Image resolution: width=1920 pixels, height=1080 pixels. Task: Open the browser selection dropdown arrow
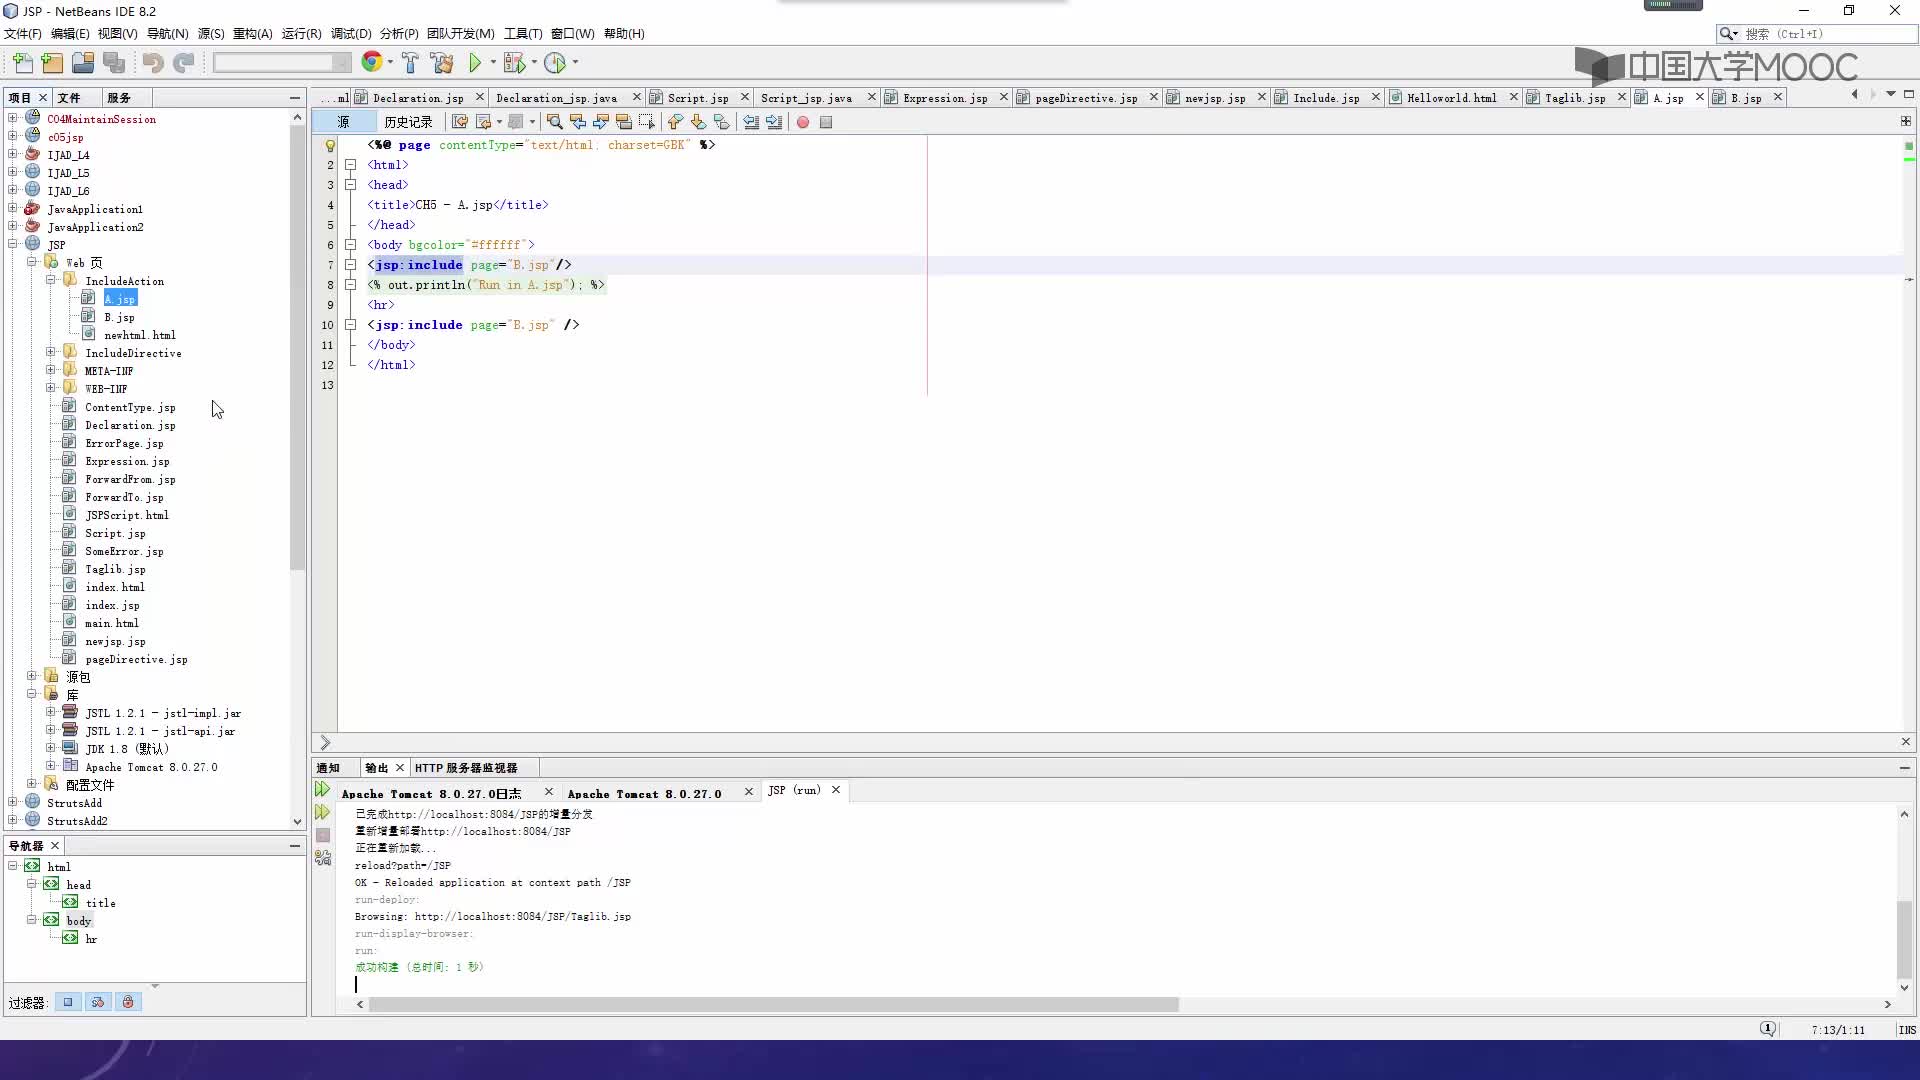click(389, 63)
